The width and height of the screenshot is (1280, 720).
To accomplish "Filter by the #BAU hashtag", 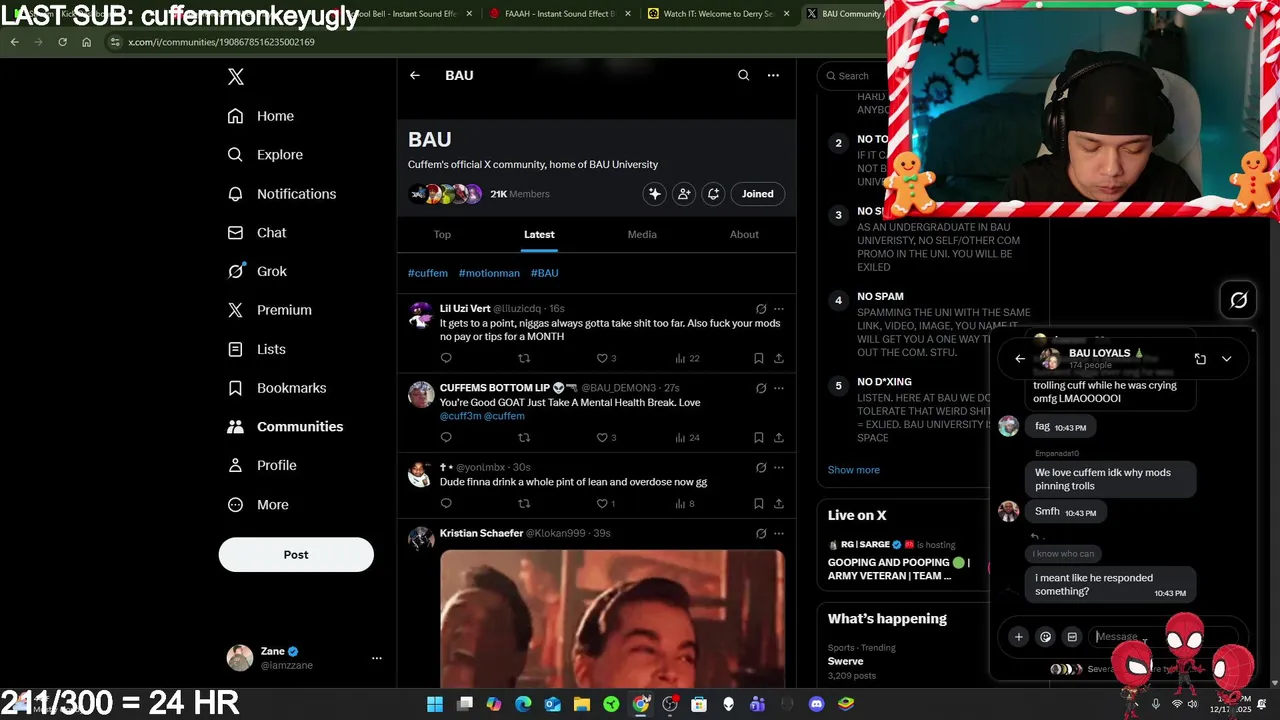I will (545, 273).
